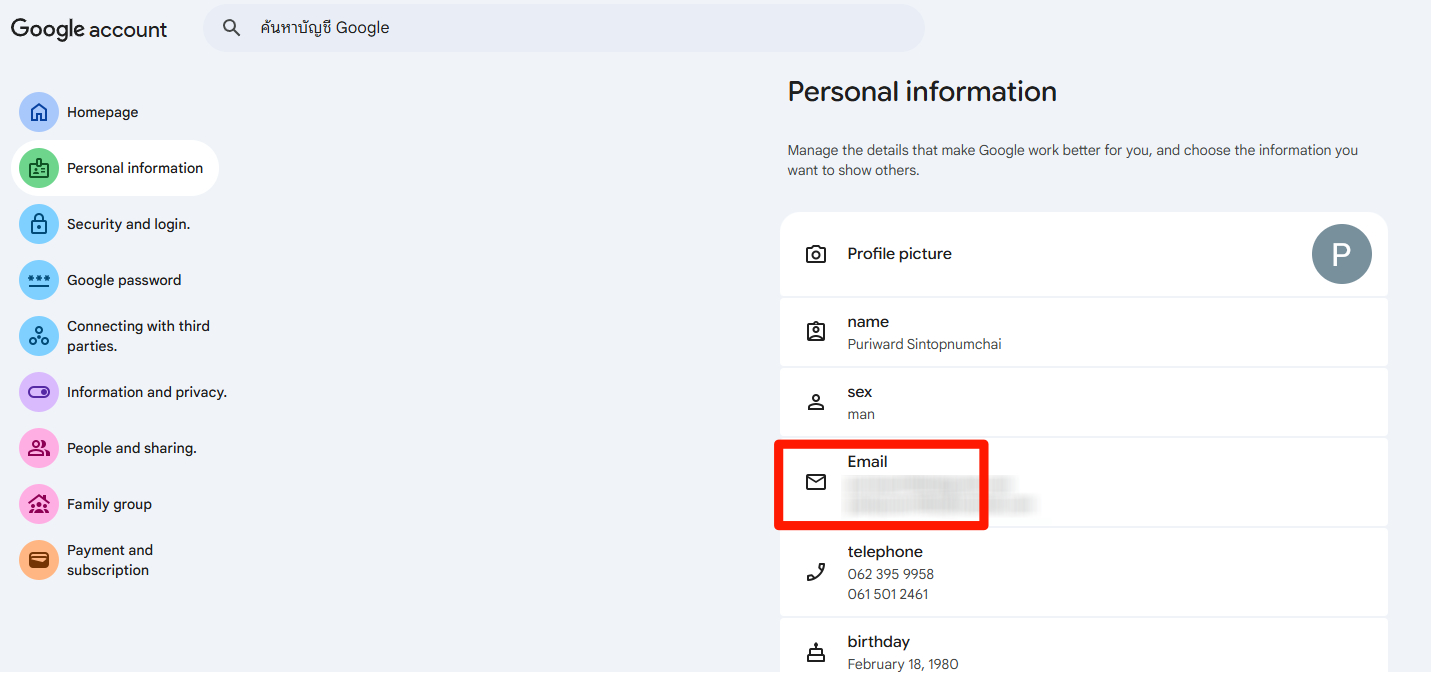Open the camera icon on Profile picture row

(x=816, y=254)
